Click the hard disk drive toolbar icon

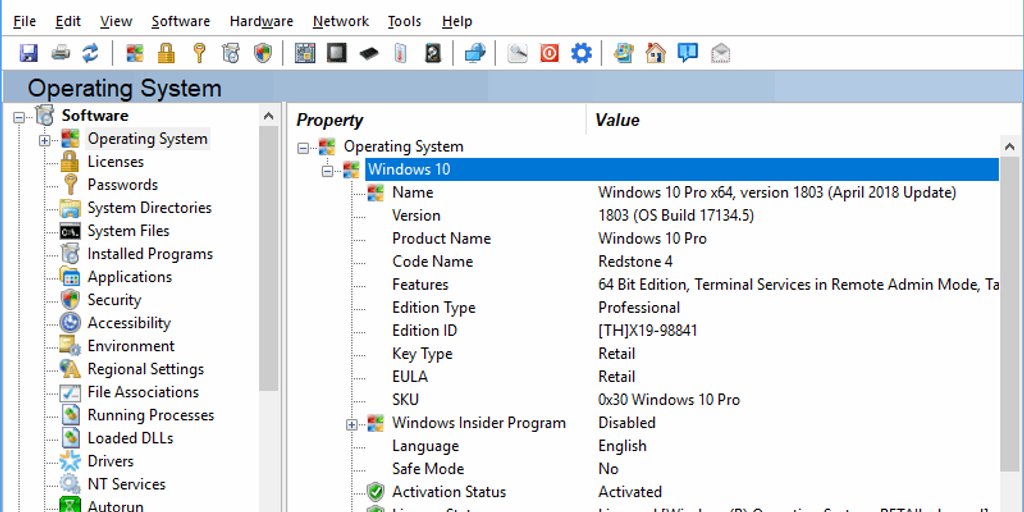pos(433,53)
